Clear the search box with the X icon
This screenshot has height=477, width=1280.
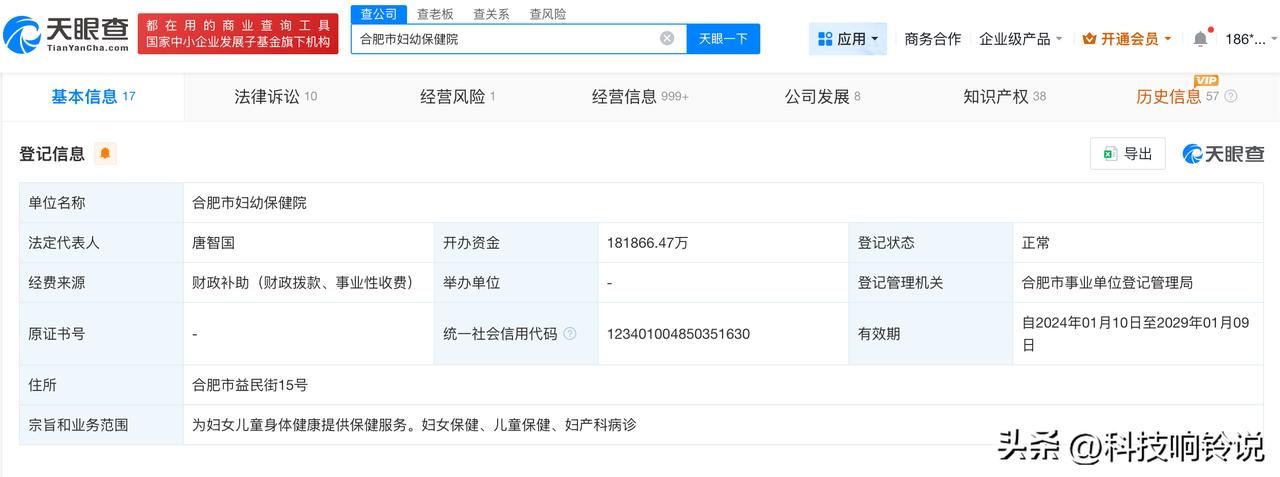pyautogui.click(x=667, y=38)
